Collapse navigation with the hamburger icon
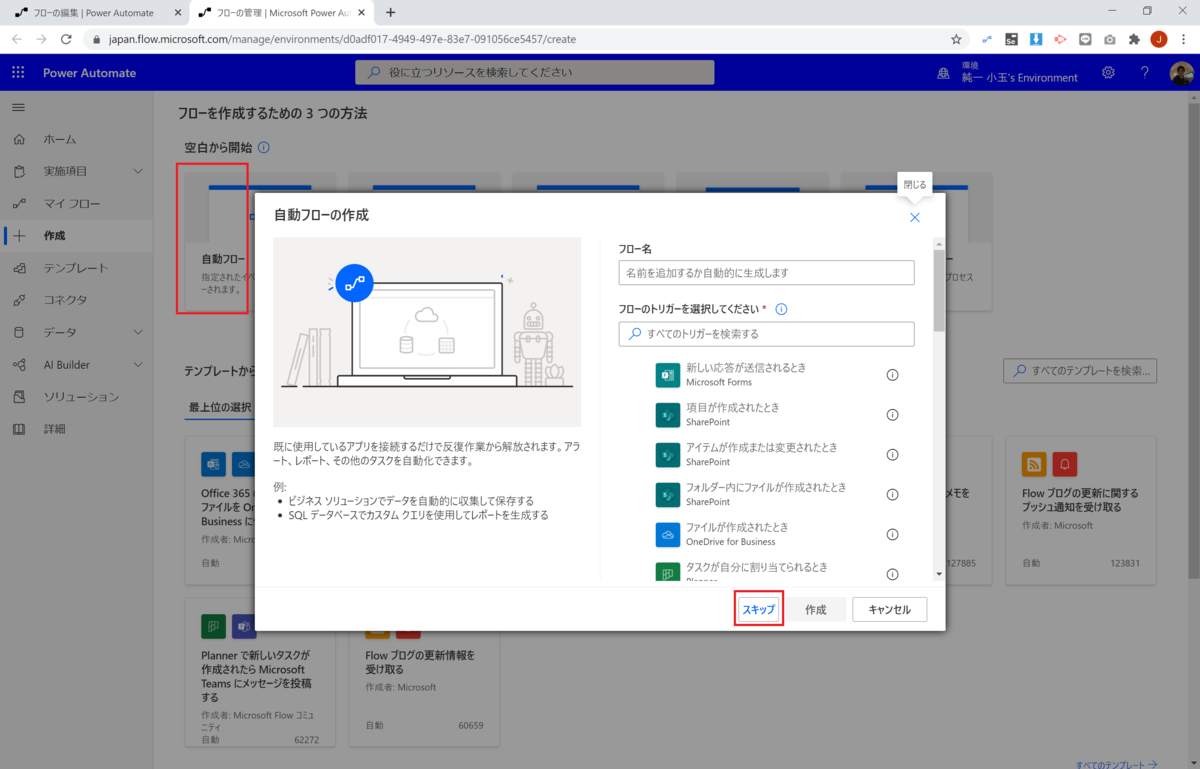Viewport: 1200px width, 769px height. [x=17, y=107]
